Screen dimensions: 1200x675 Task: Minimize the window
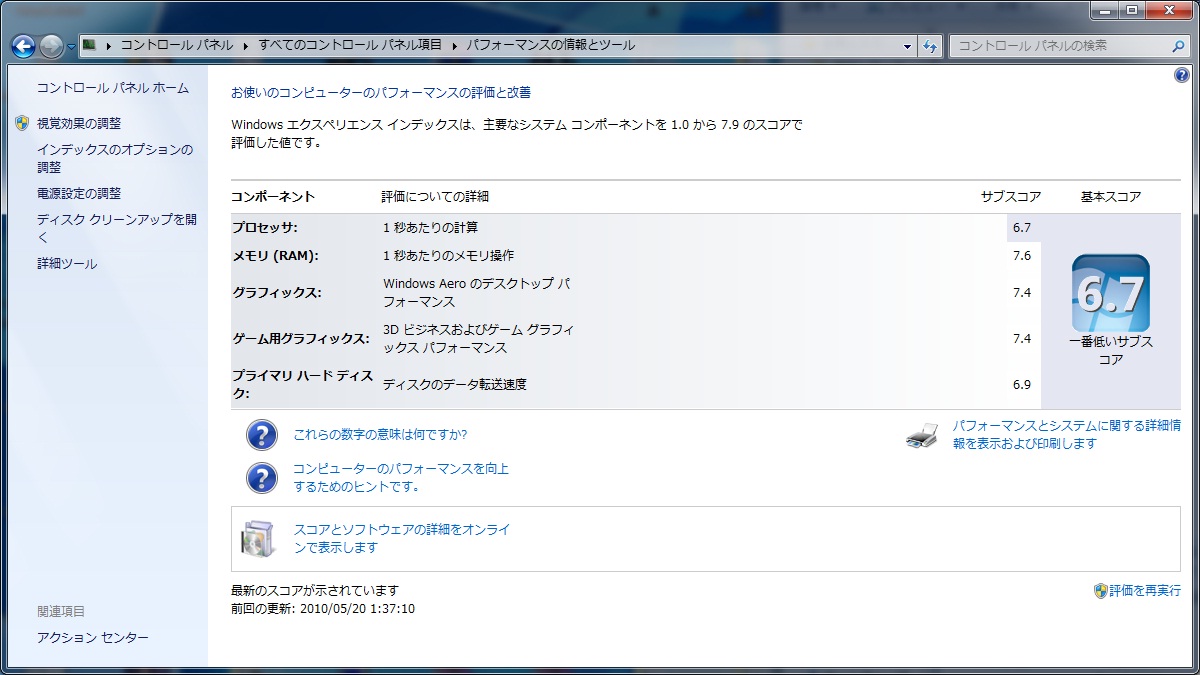pyautogui.click(x=1105, y=10)
